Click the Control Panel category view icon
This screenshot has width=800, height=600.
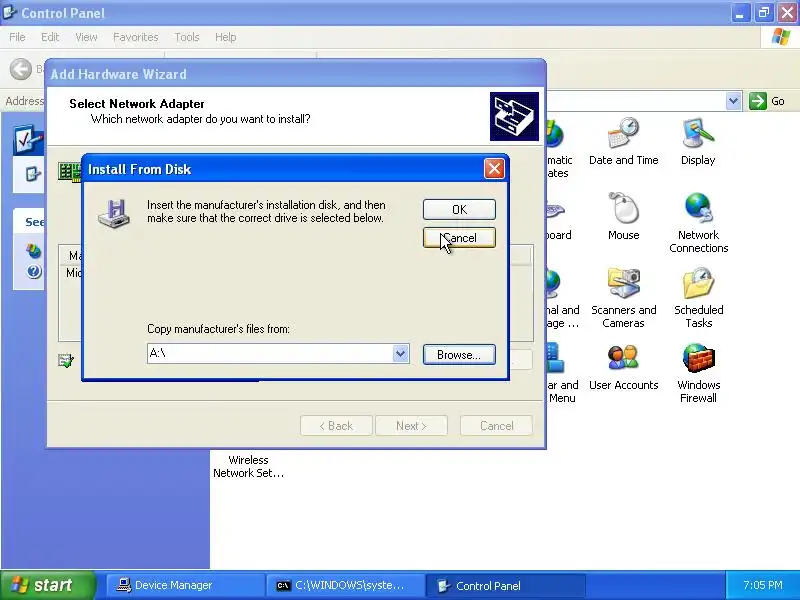(x=29, y=139)
